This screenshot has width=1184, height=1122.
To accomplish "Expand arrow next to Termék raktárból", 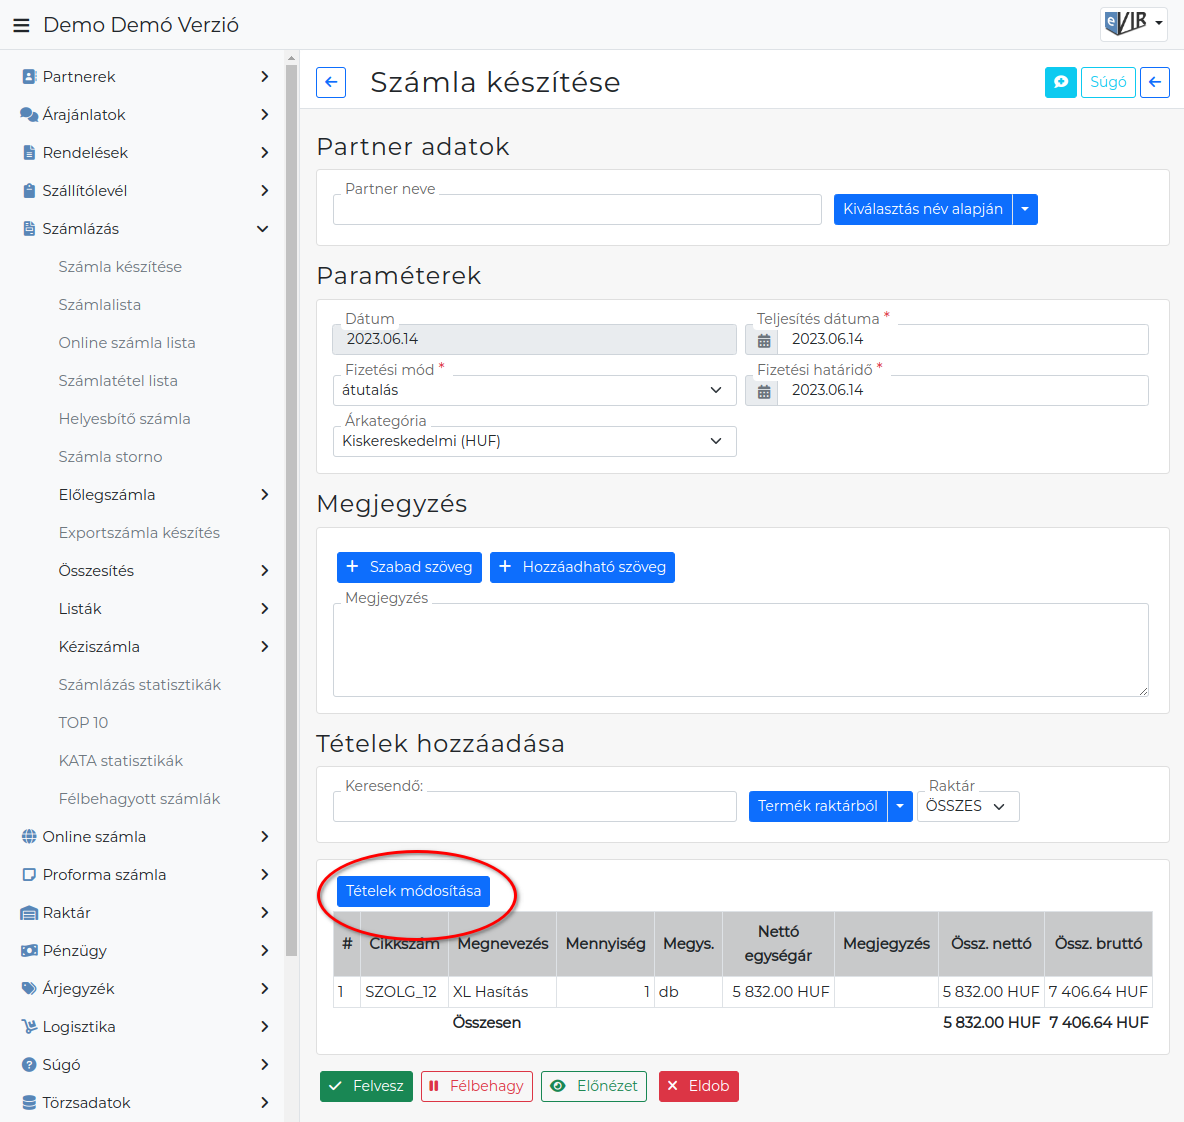I will pyautogui.click(x=900, y=806).
